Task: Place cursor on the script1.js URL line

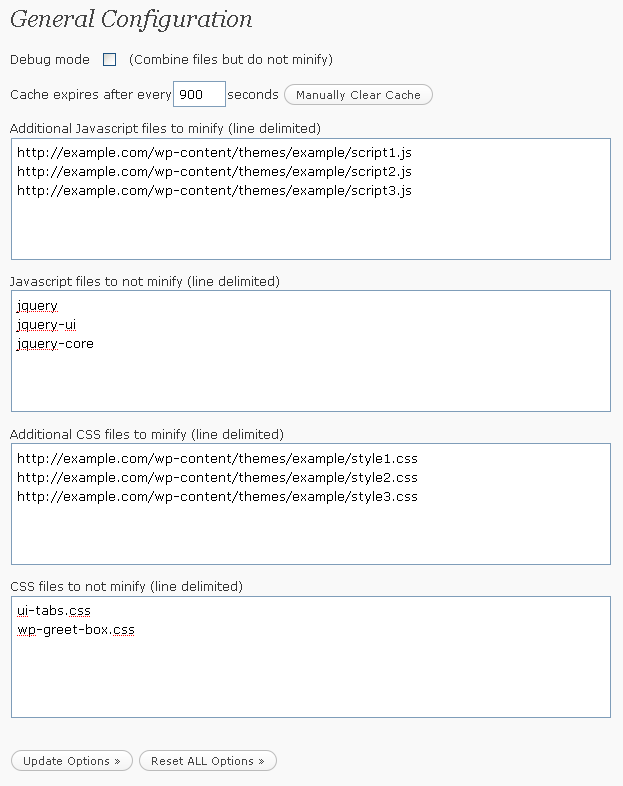Action: [x=214, y=153]
